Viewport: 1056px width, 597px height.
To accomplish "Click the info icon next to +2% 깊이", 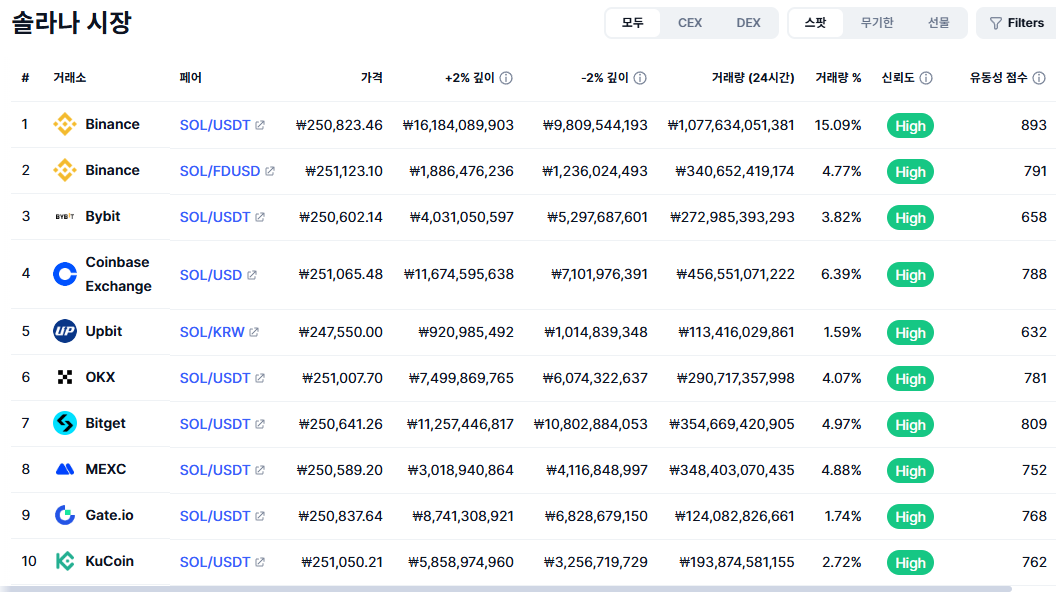I will [x=506, y=78].
